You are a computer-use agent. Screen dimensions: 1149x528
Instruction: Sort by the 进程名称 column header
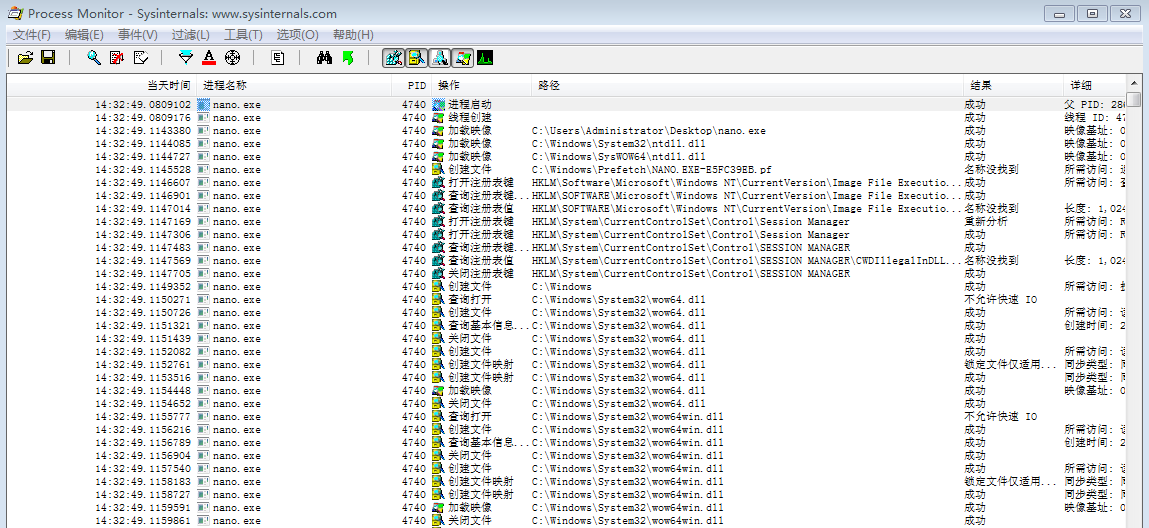pos(293,86)
